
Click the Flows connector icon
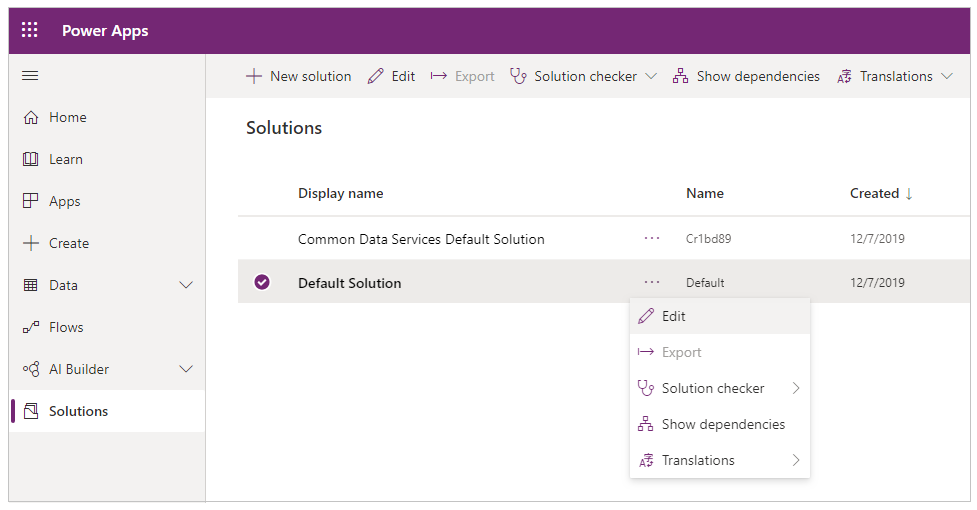[x=31, y=327]
